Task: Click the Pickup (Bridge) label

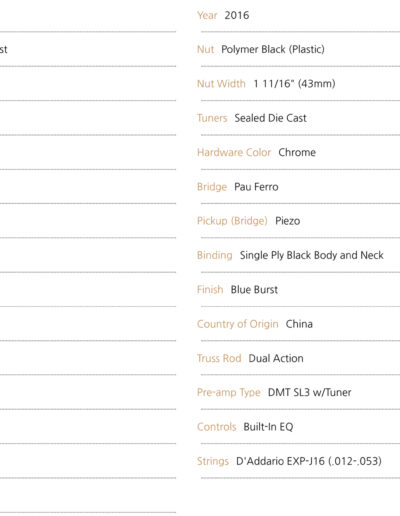Action: 232,221
